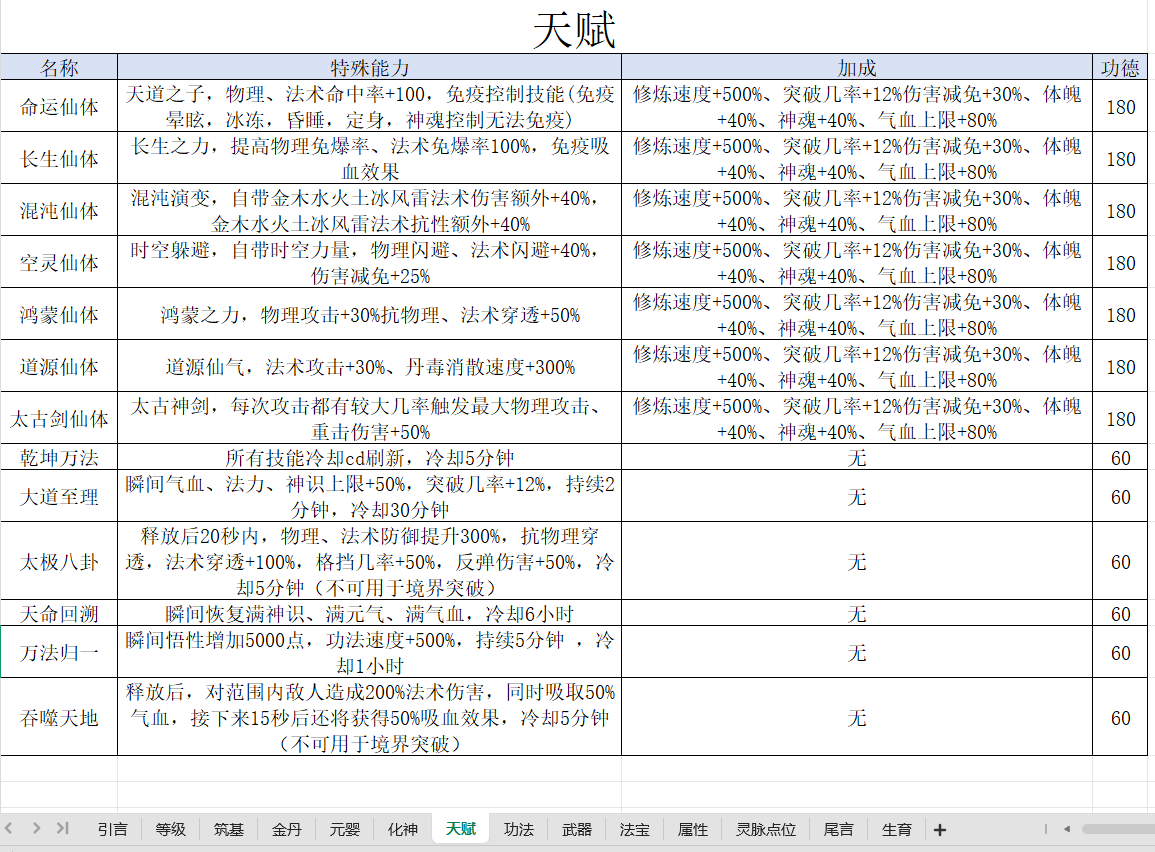The image size is (1155, 852).
Task: Select the 法宝 sheet tab
Action: [x=634, y=829]
